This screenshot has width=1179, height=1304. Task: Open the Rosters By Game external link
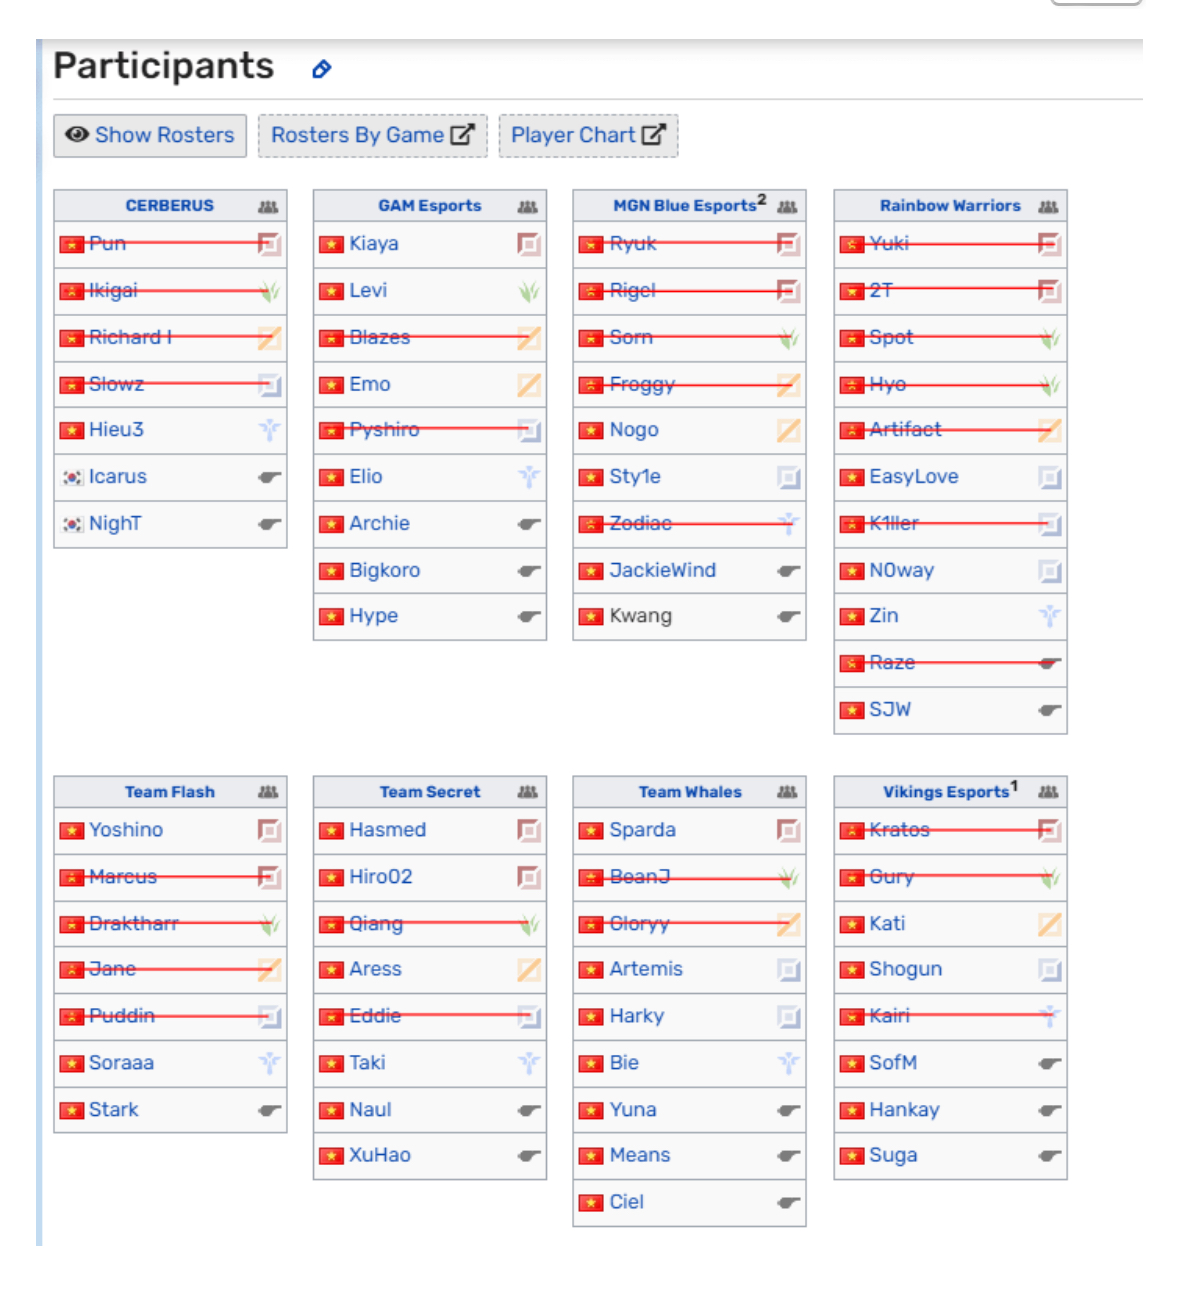pos(372,135)
